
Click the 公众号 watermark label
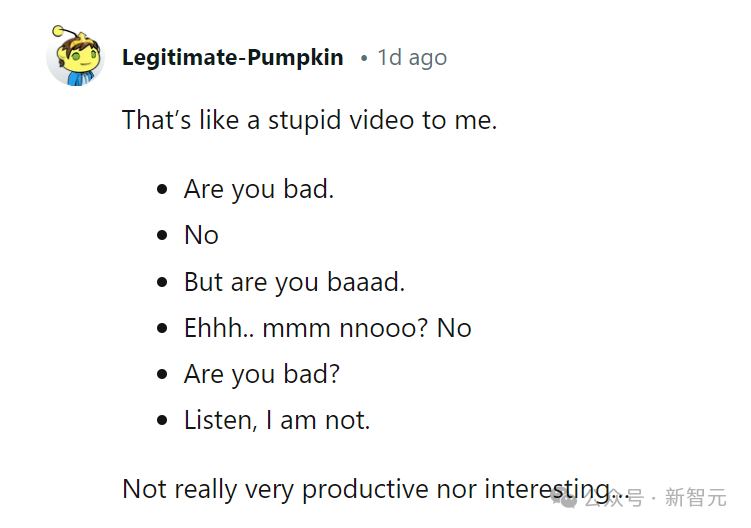[614, 498]
